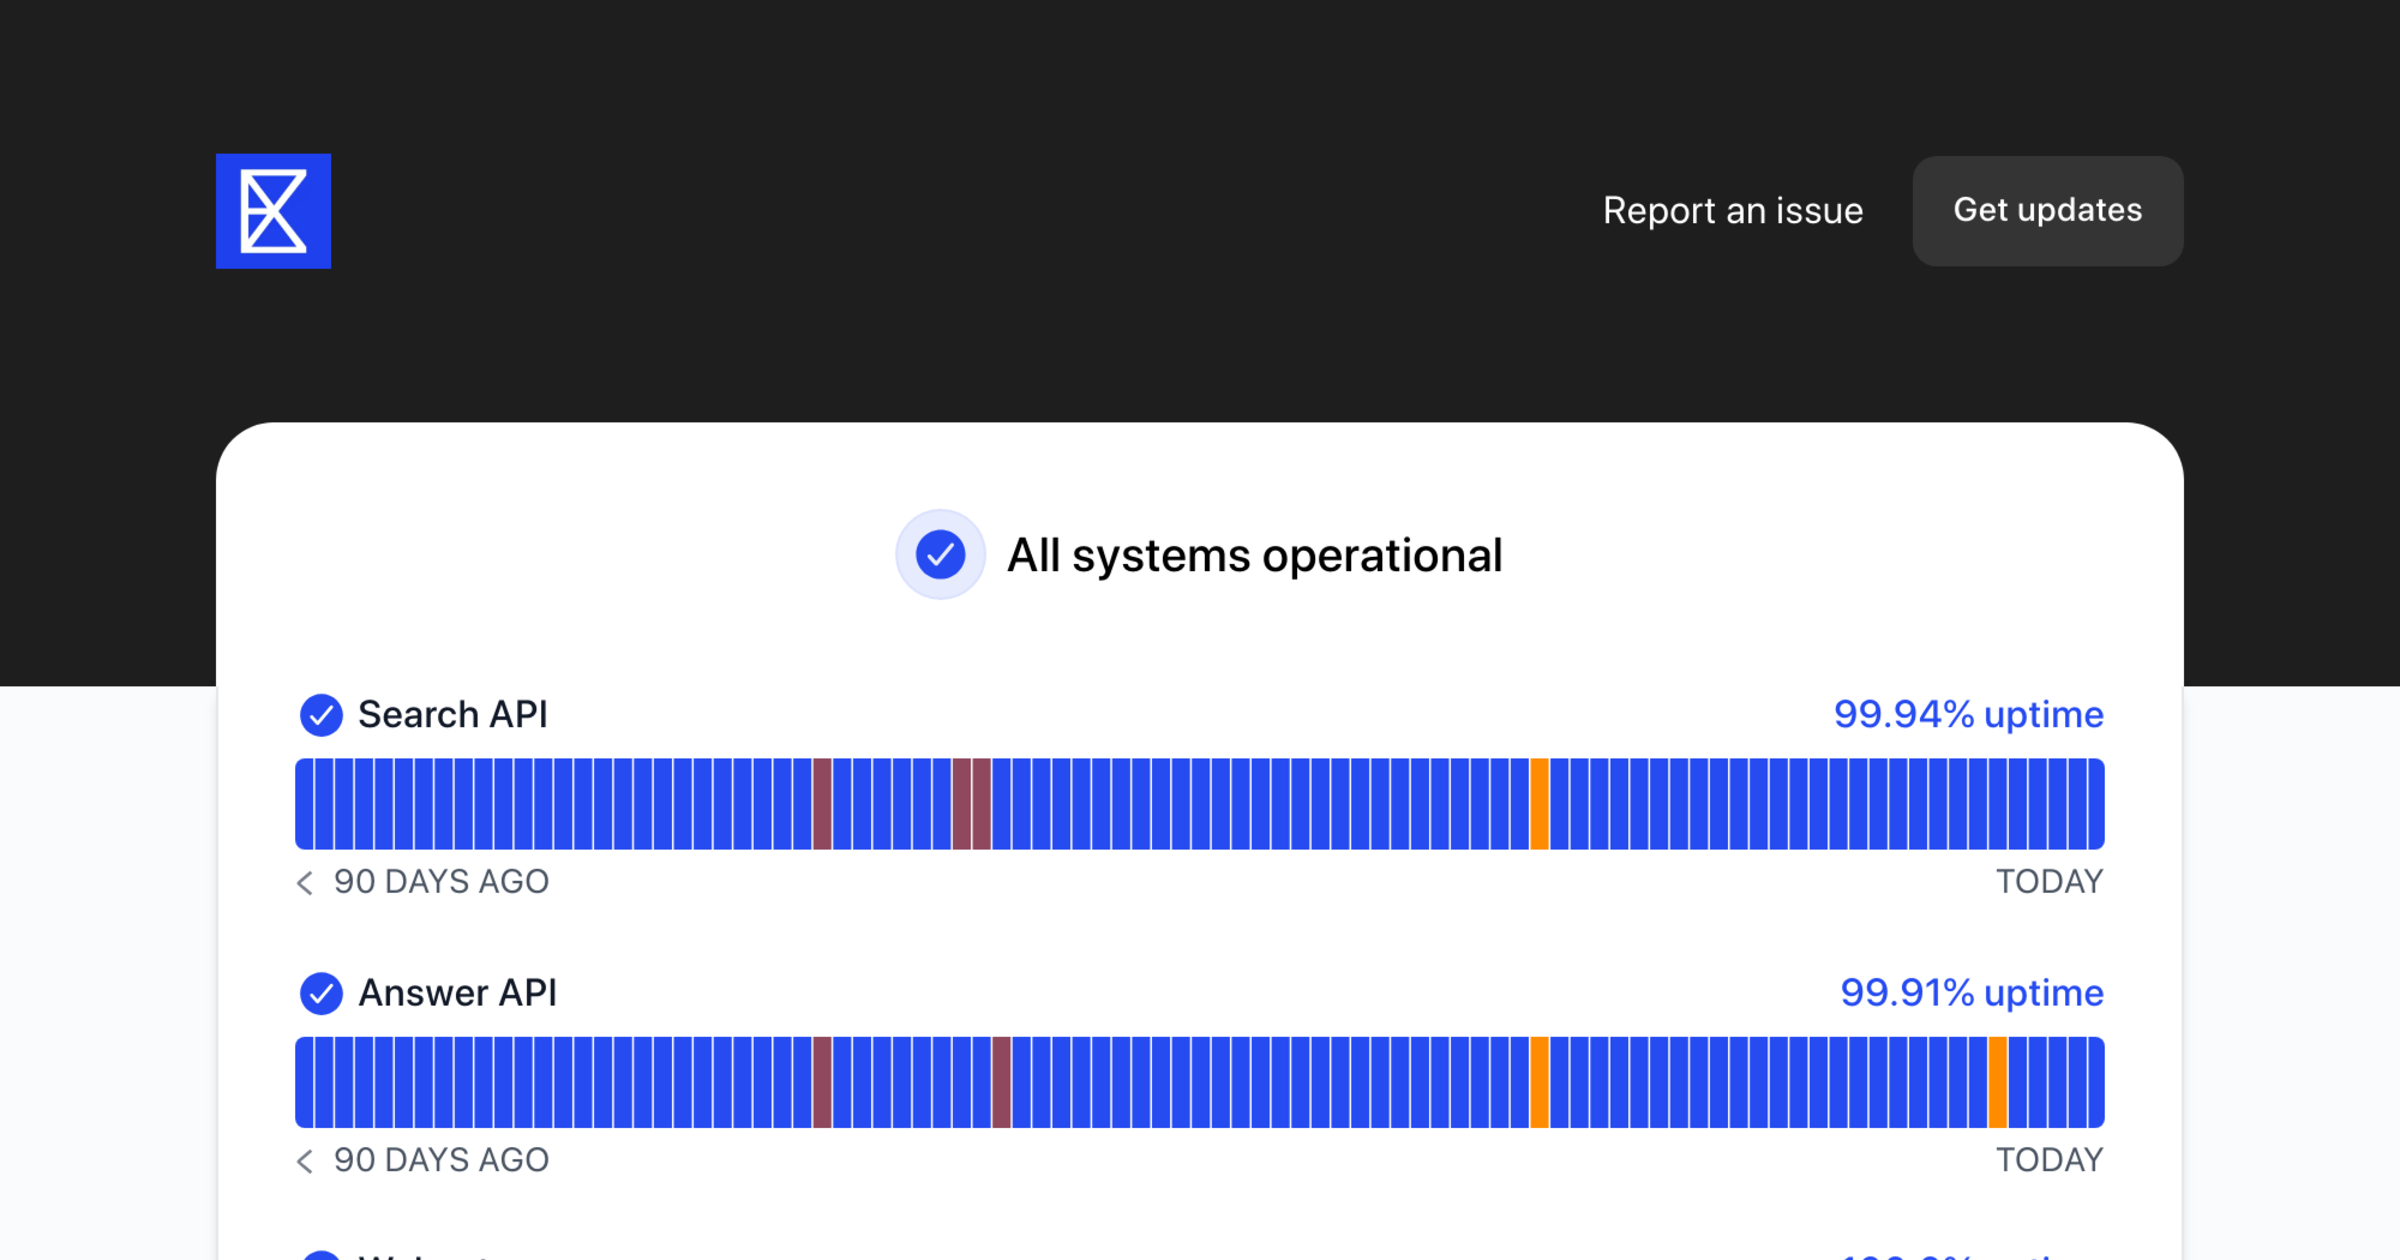Select first dark red bar in Search API
Screen dimensions: 2400x1260
(x=822, y=804)
